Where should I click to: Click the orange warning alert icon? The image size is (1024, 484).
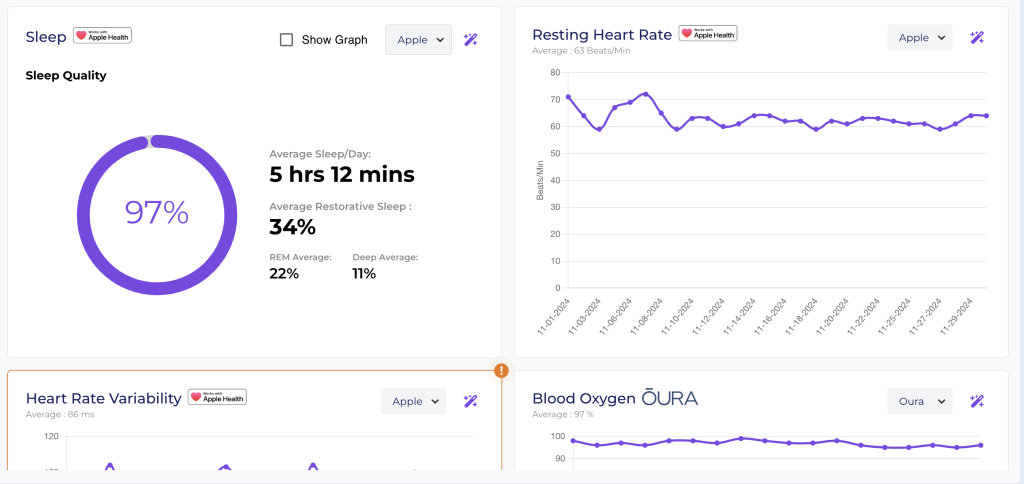[x=501, y=370]
